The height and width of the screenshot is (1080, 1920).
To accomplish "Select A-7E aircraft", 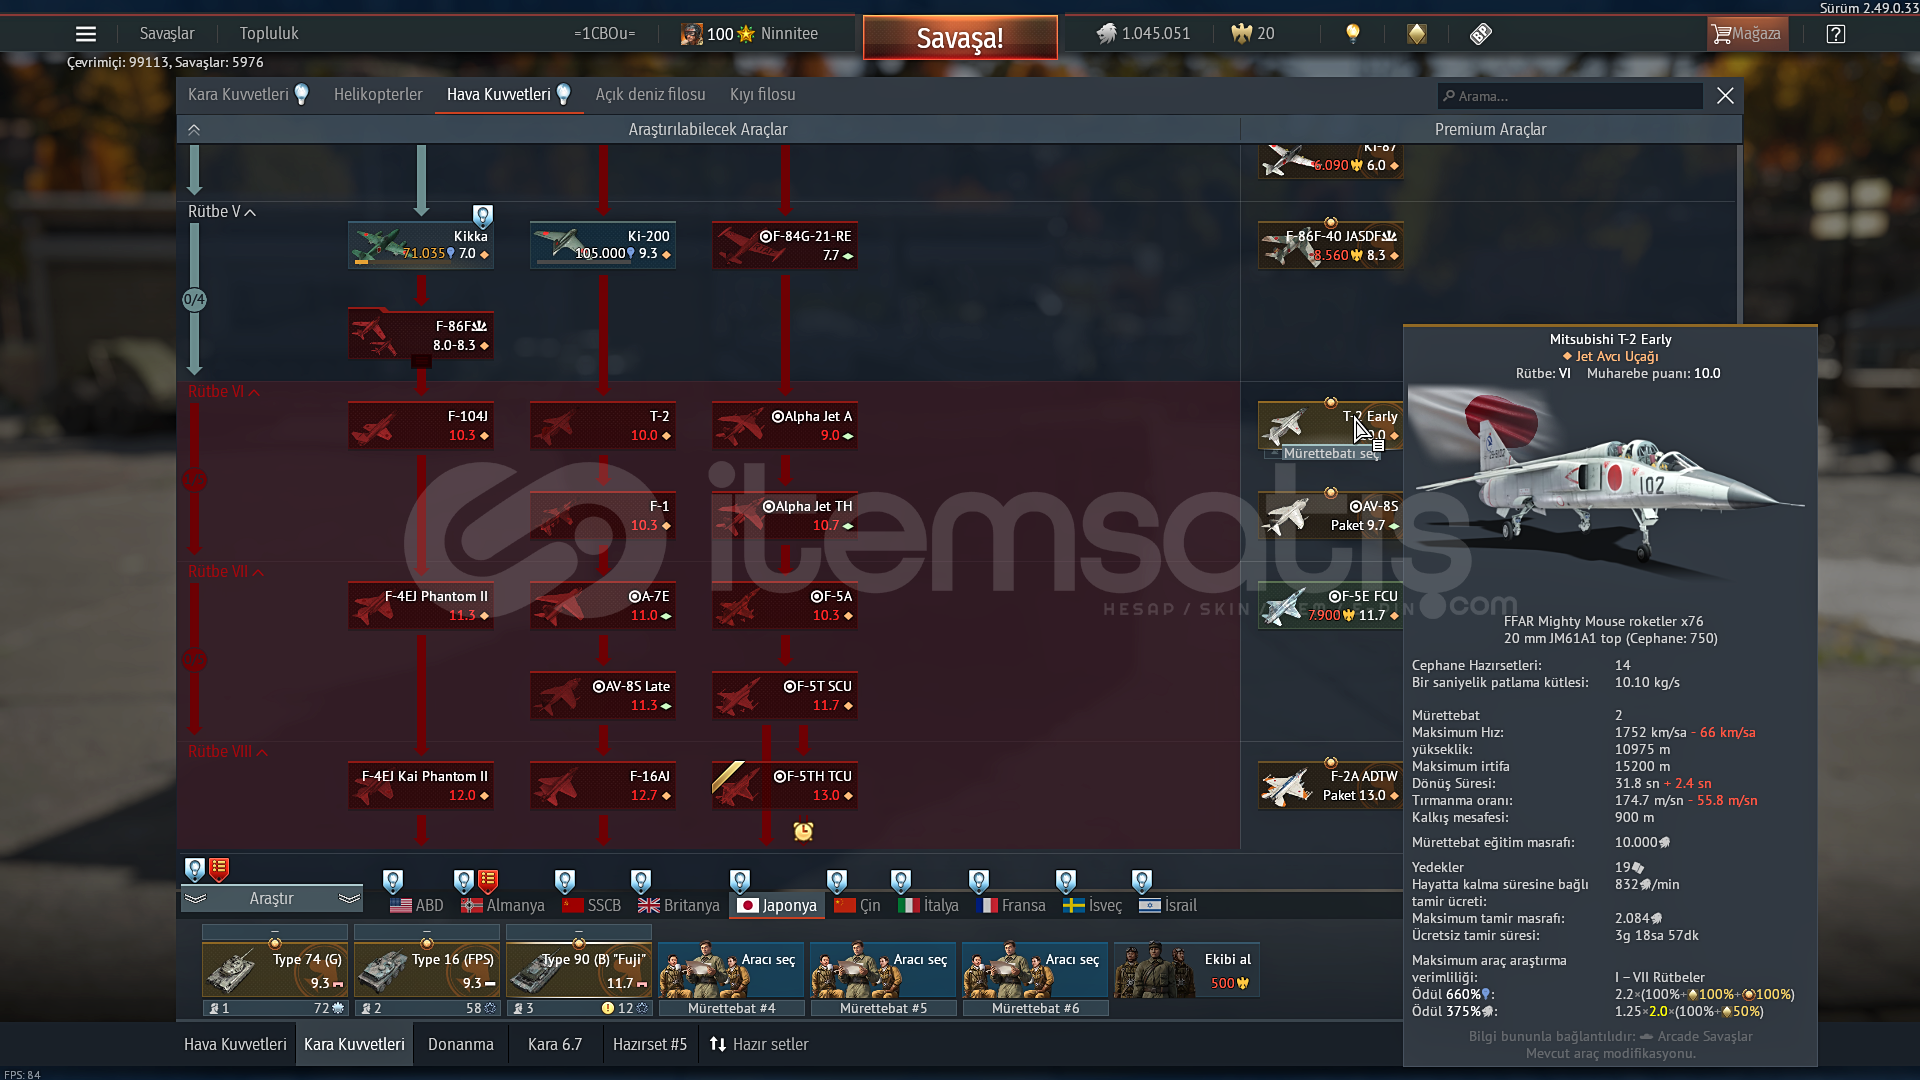I will [603, 605].
